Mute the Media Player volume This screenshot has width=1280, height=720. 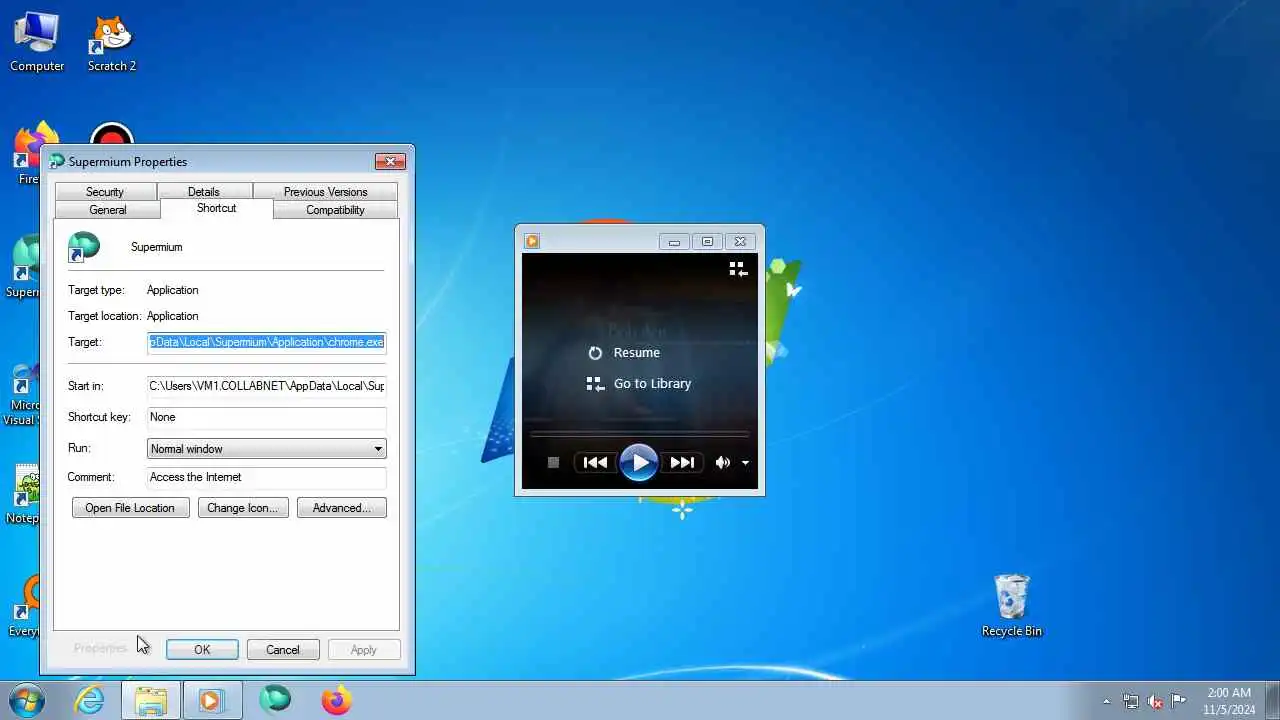click(x=722, y=463)
